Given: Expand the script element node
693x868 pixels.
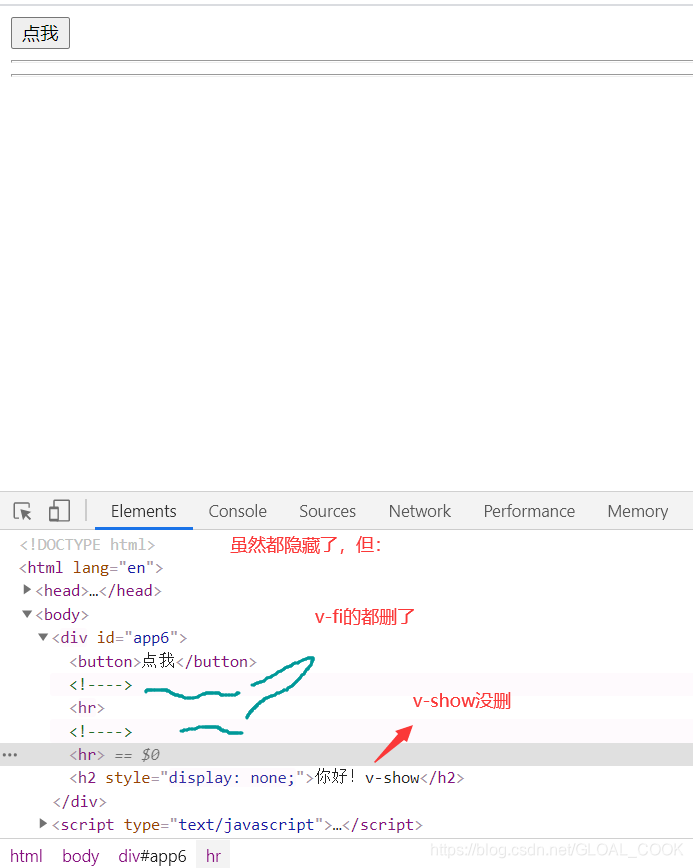Looking at the screenshot, I should [x=43, y=824].
